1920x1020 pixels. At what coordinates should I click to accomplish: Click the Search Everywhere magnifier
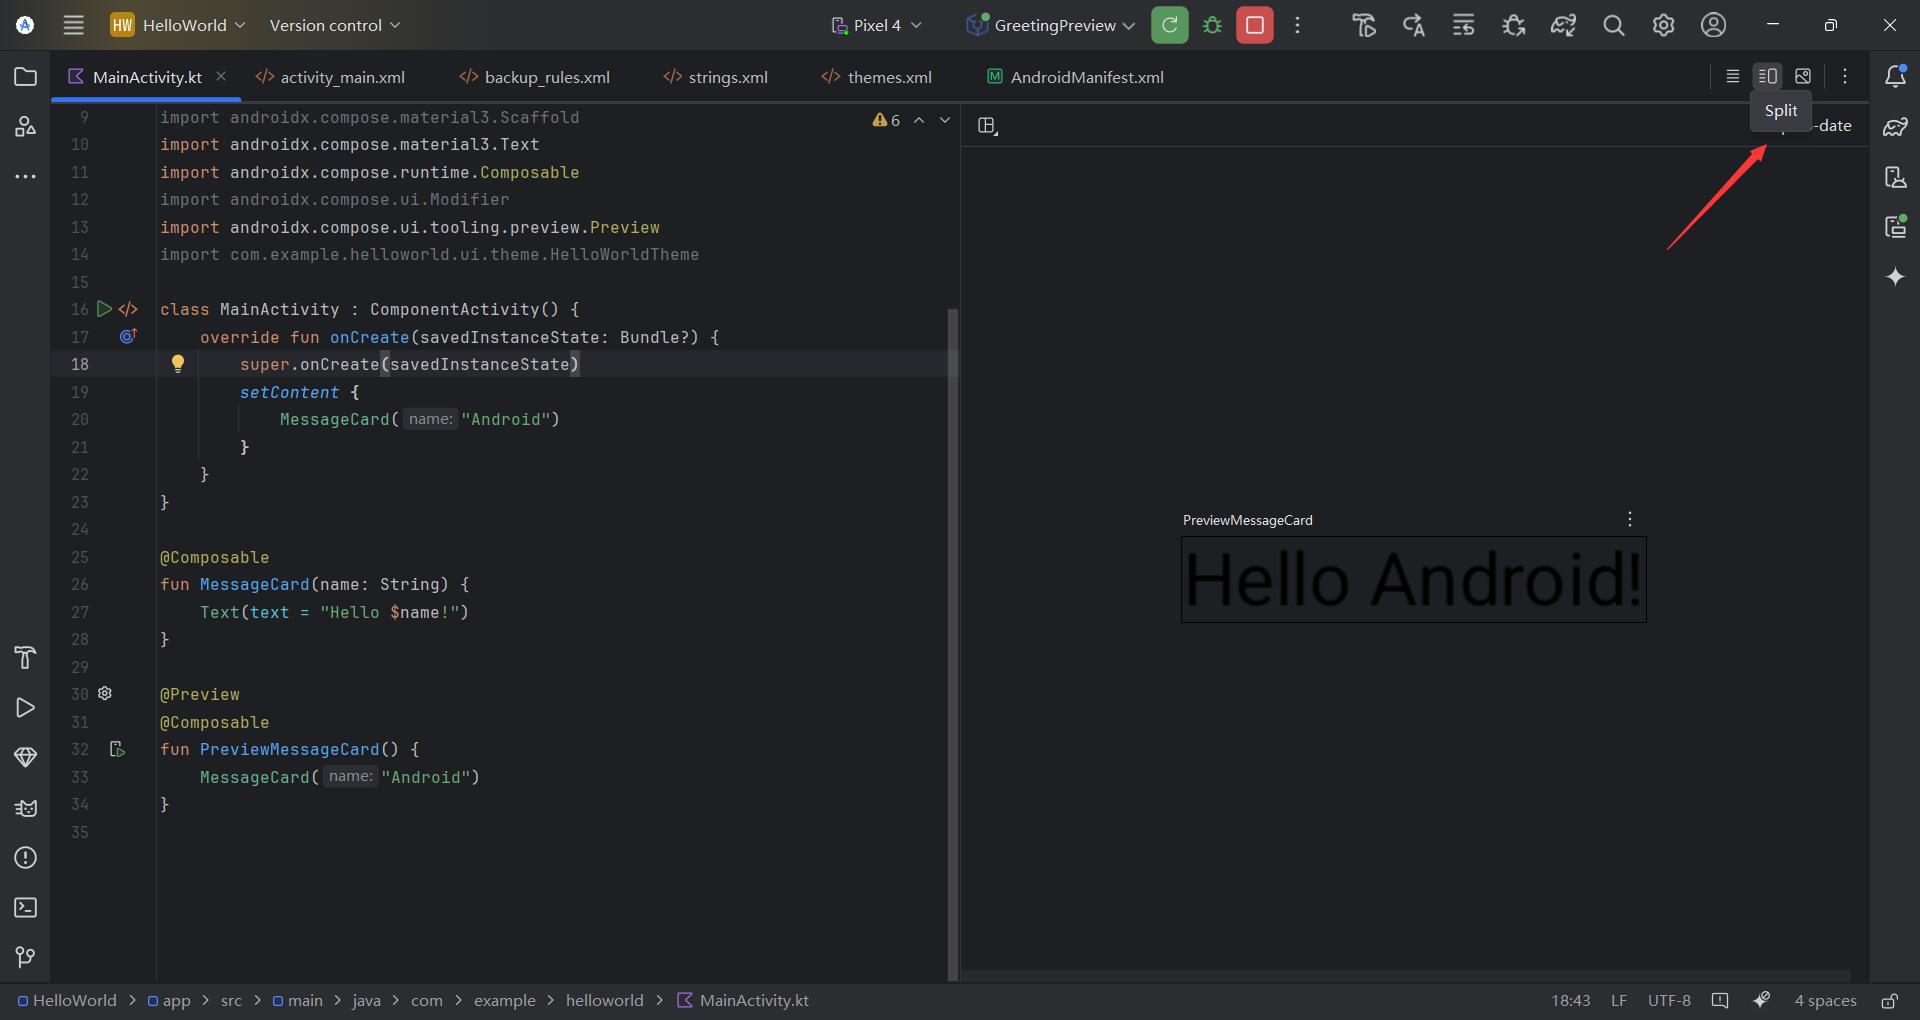[1613, 25]
